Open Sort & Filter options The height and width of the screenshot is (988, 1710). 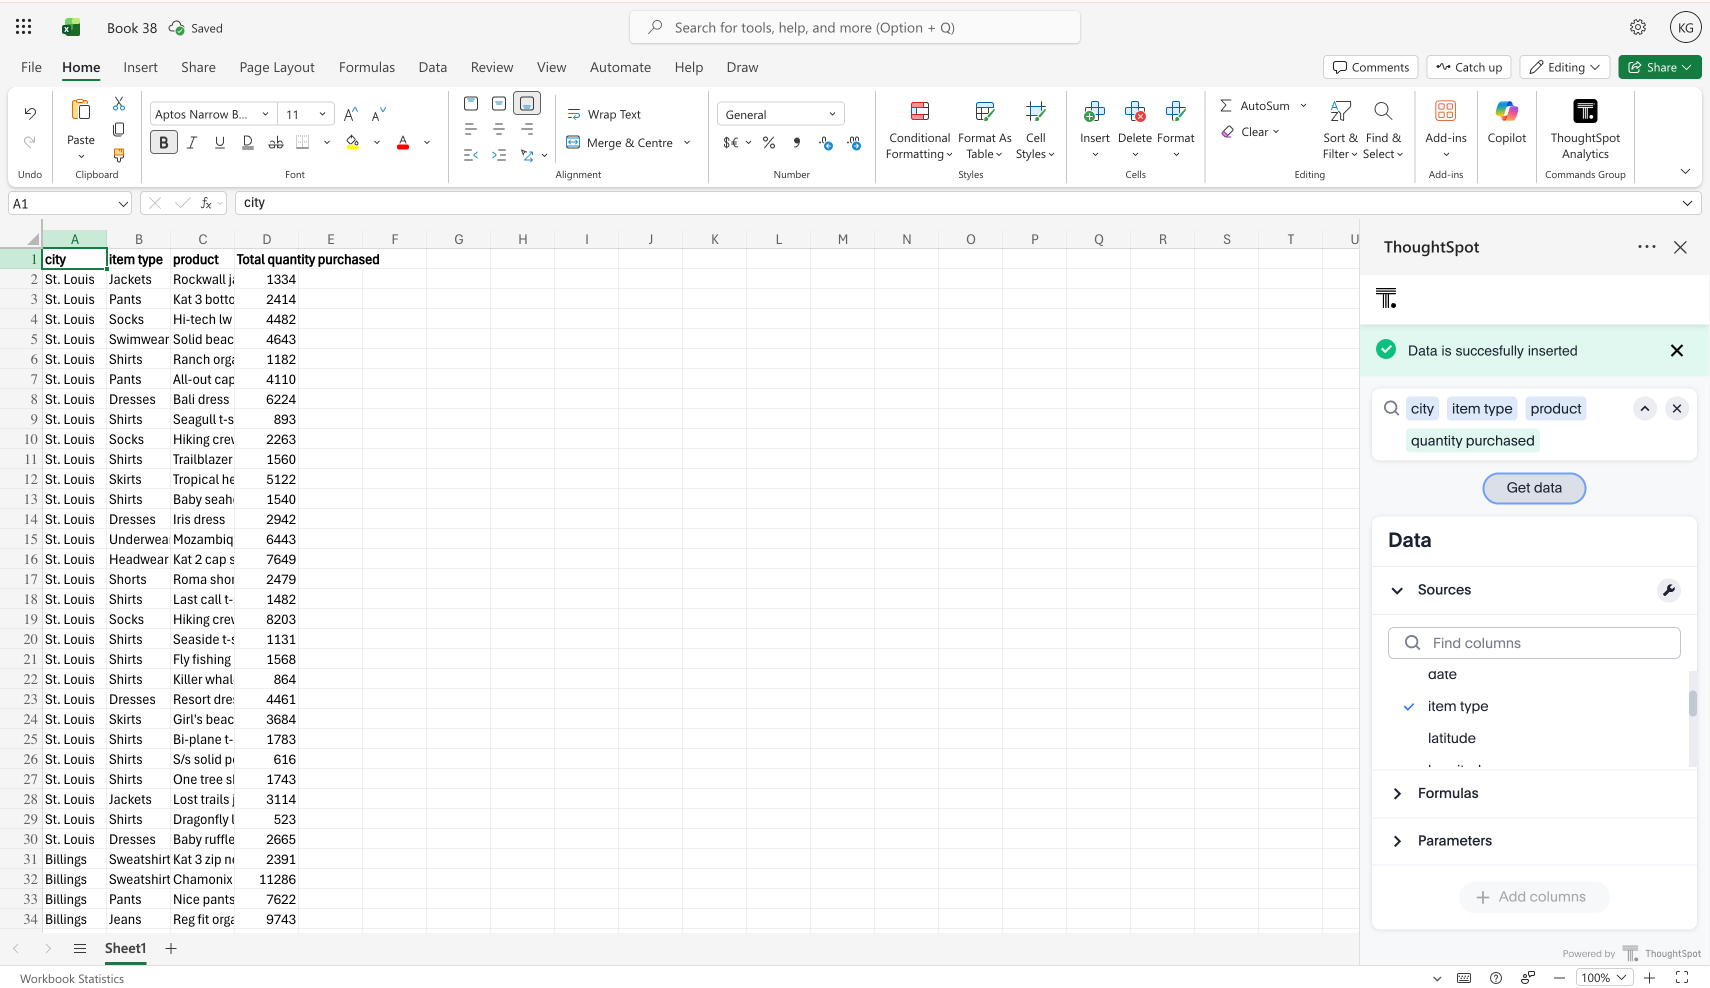(x=1340, y=131)
